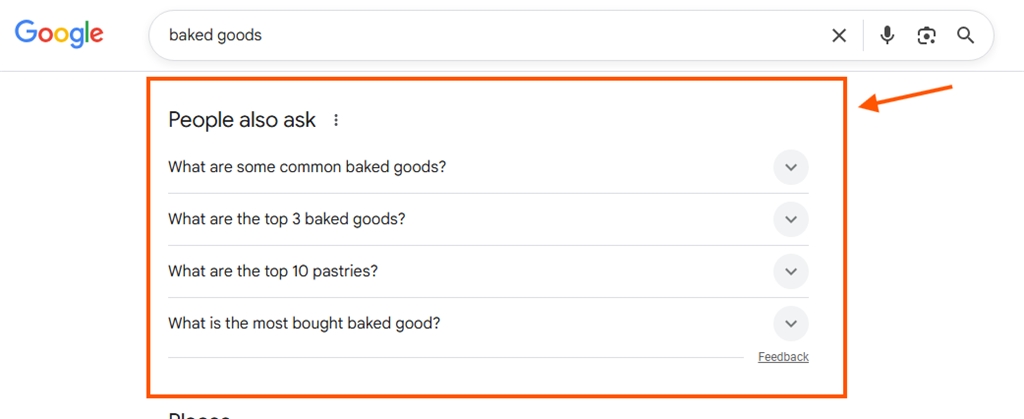The width and height of the screenshot is (1024, 419).
Task: Expand chevron for common baked goods question
Action: (x=791, y=167)
